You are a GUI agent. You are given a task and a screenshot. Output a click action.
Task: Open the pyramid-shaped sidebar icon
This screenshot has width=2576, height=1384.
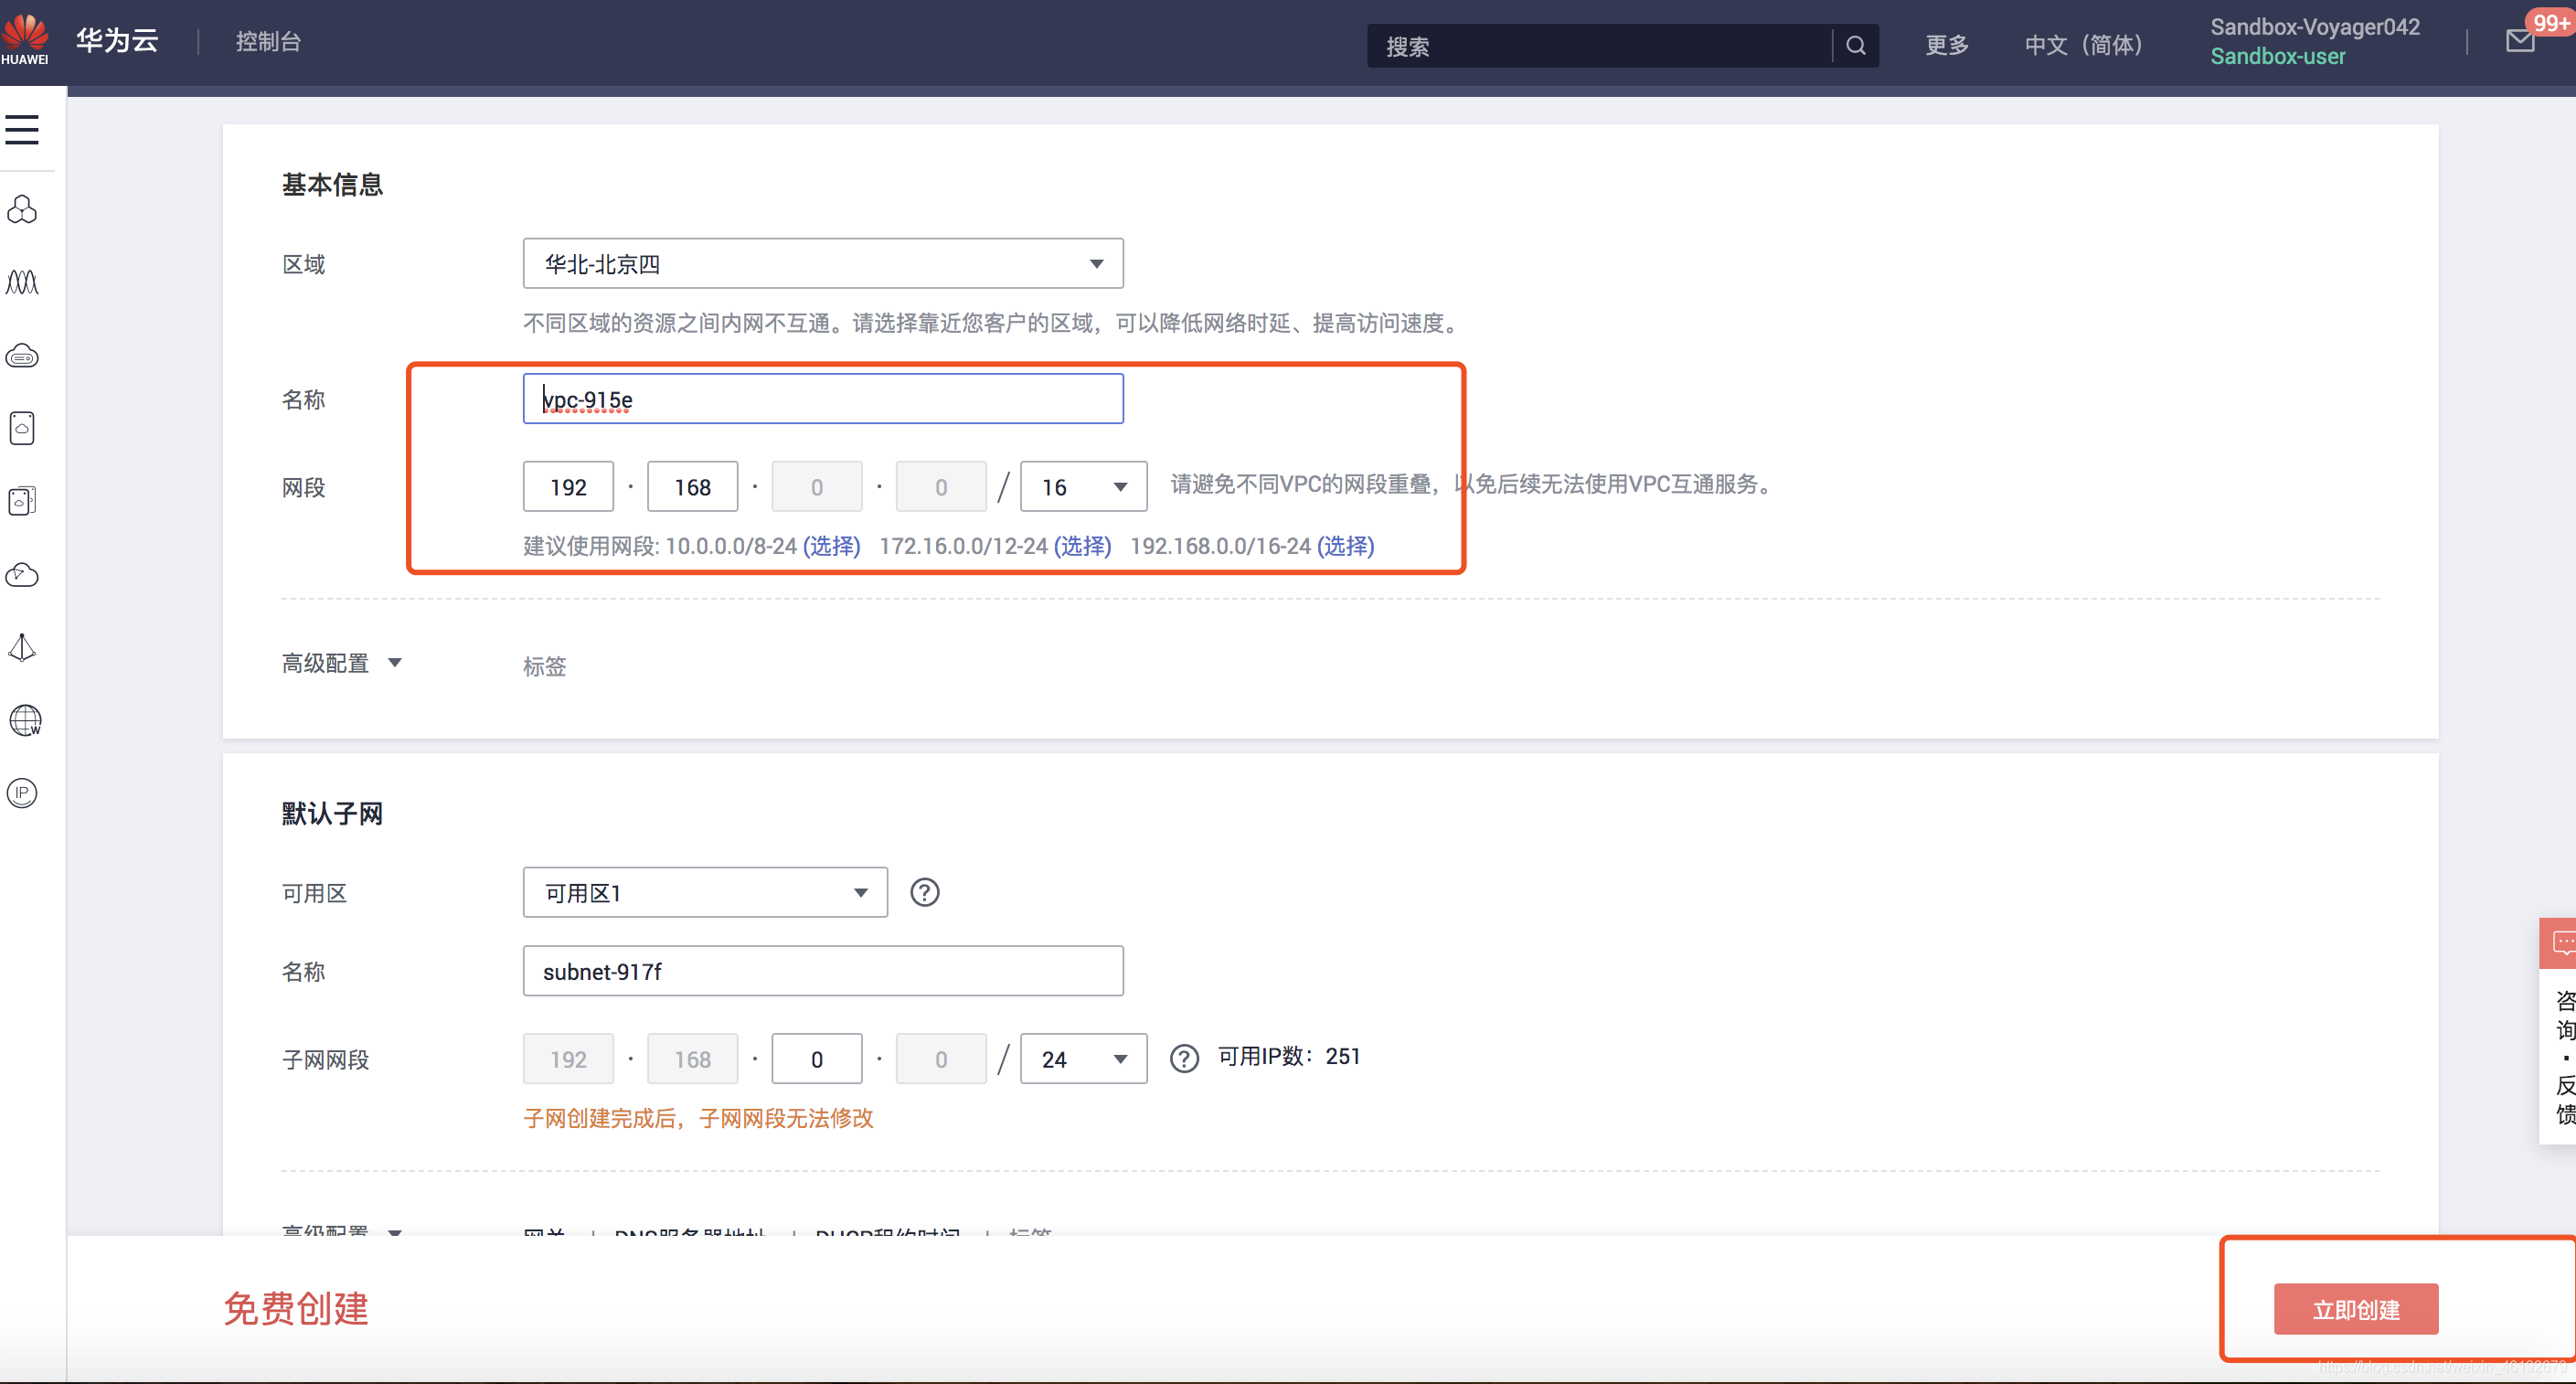(x=22, y=648)
